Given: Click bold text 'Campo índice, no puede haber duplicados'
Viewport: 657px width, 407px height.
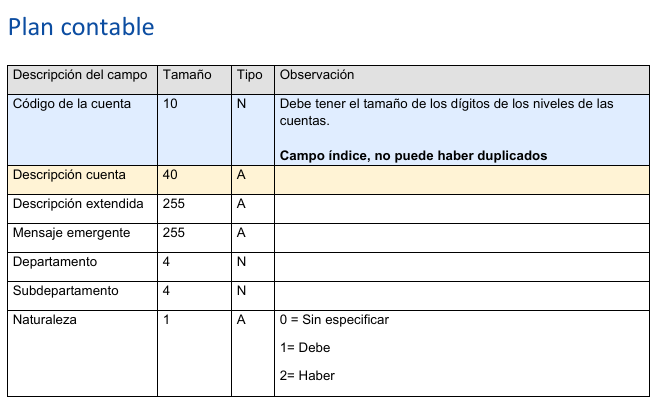Looking at the screenshot, I should pyautogui.click(x=413, y=156).
